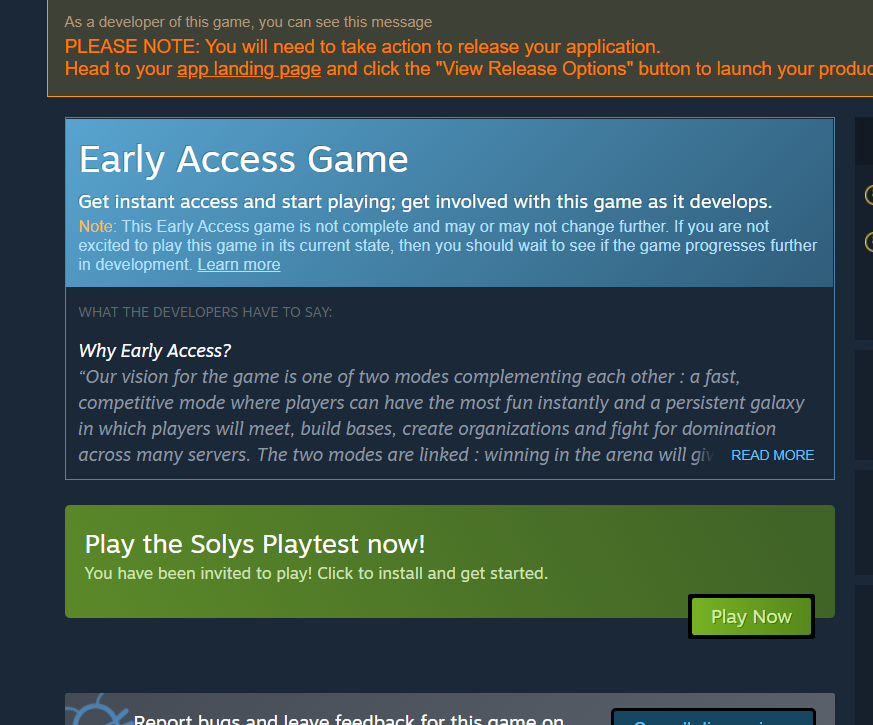The image size is (873, 725).
Task: Click WHAT THE DEVELOPERS HAVE TO SAY label
Action: pyautogui.click(x=205, y=312)
